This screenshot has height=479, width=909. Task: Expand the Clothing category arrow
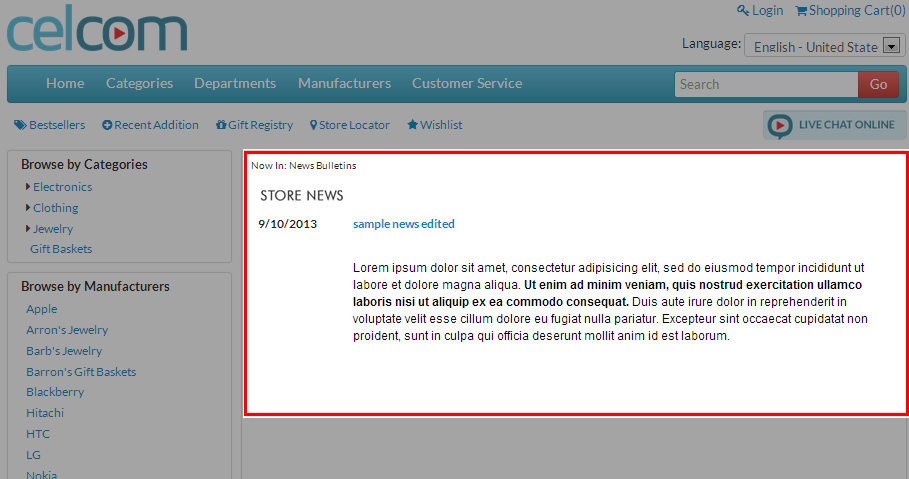coord(28,208)
